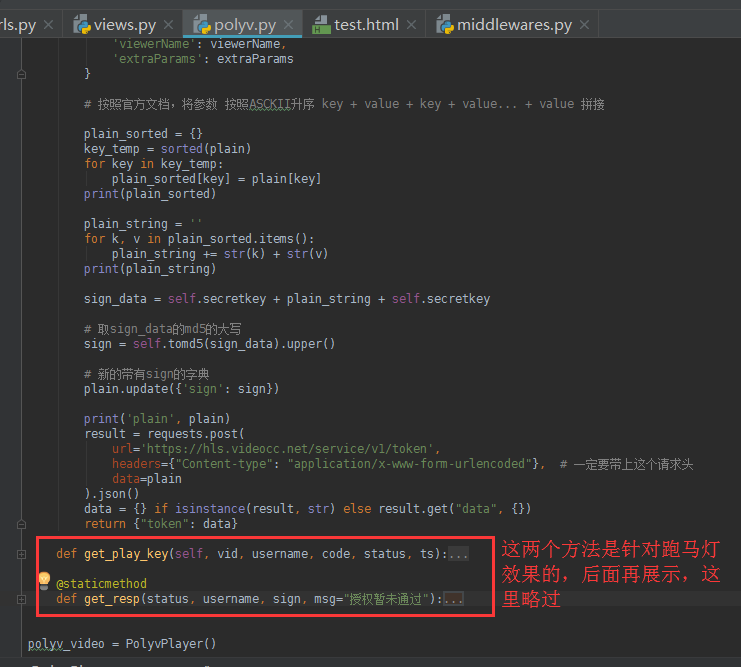Click the 'plain_sorted = {}' line
This screenshot has height=667, width=741.
pos(143,134)
